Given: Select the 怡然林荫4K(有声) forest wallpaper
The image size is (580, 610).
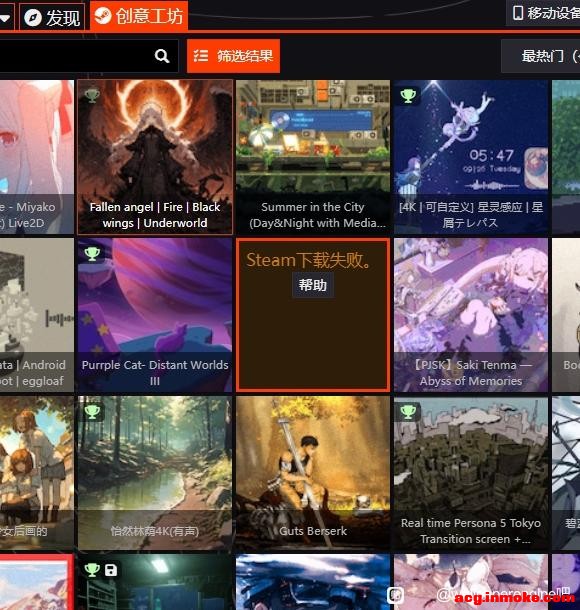Looking at the screenshot, I should 155,473.
